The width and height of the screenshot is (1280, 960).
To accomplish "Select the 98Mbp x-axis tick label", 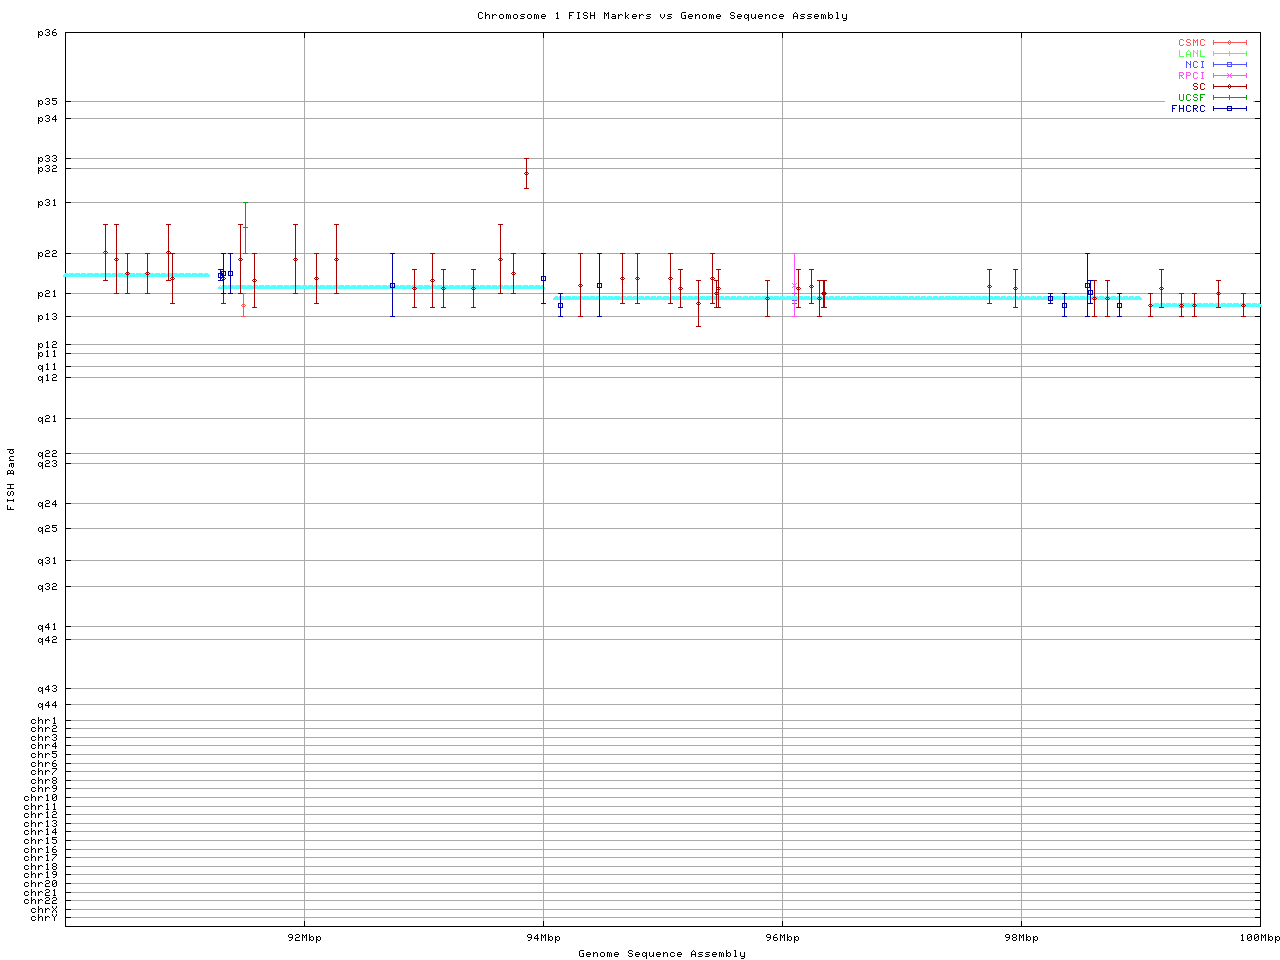I will 1021,938.
